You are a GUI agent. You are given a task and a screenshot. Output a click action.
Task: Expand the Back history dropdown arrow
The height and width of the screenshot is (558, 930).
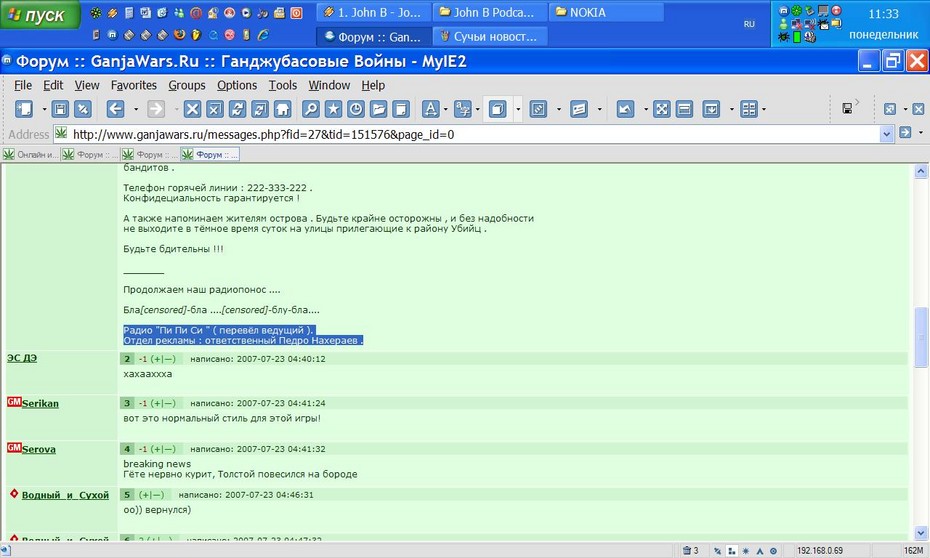point(136,109)
